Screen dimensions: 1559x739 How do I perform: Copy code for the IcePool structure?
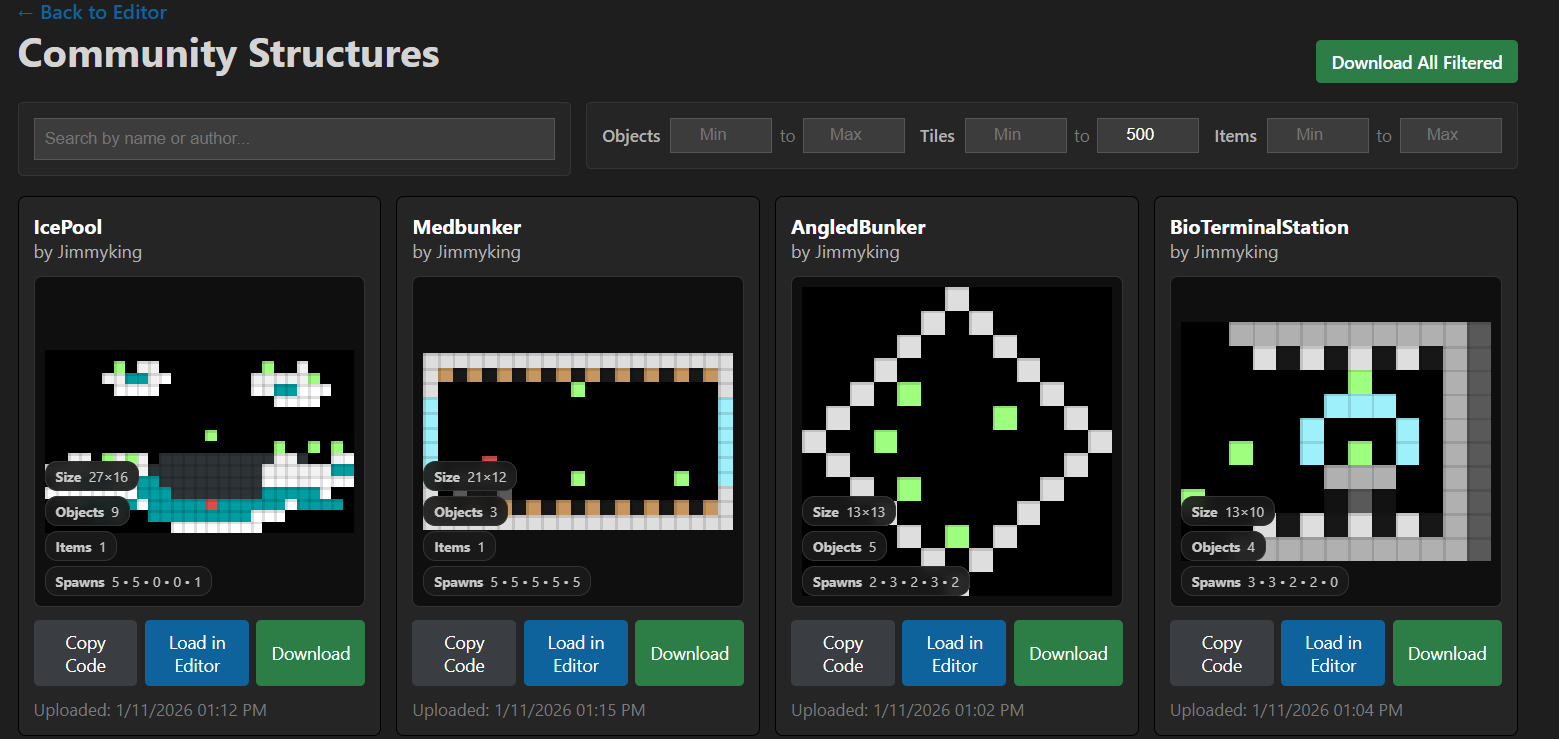(x=85, y=653)
